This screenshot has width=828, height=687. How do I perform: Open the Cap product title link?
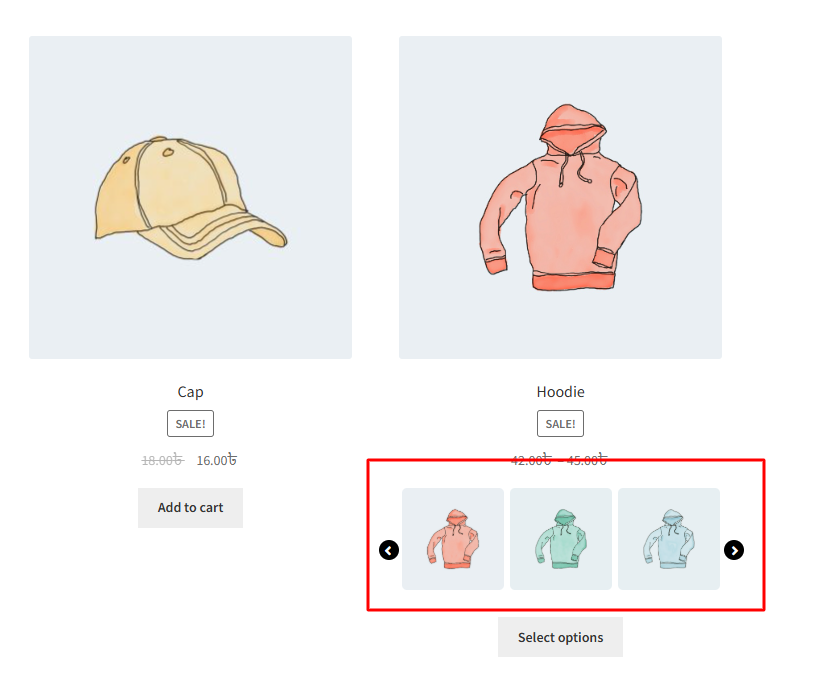[190, 392]
